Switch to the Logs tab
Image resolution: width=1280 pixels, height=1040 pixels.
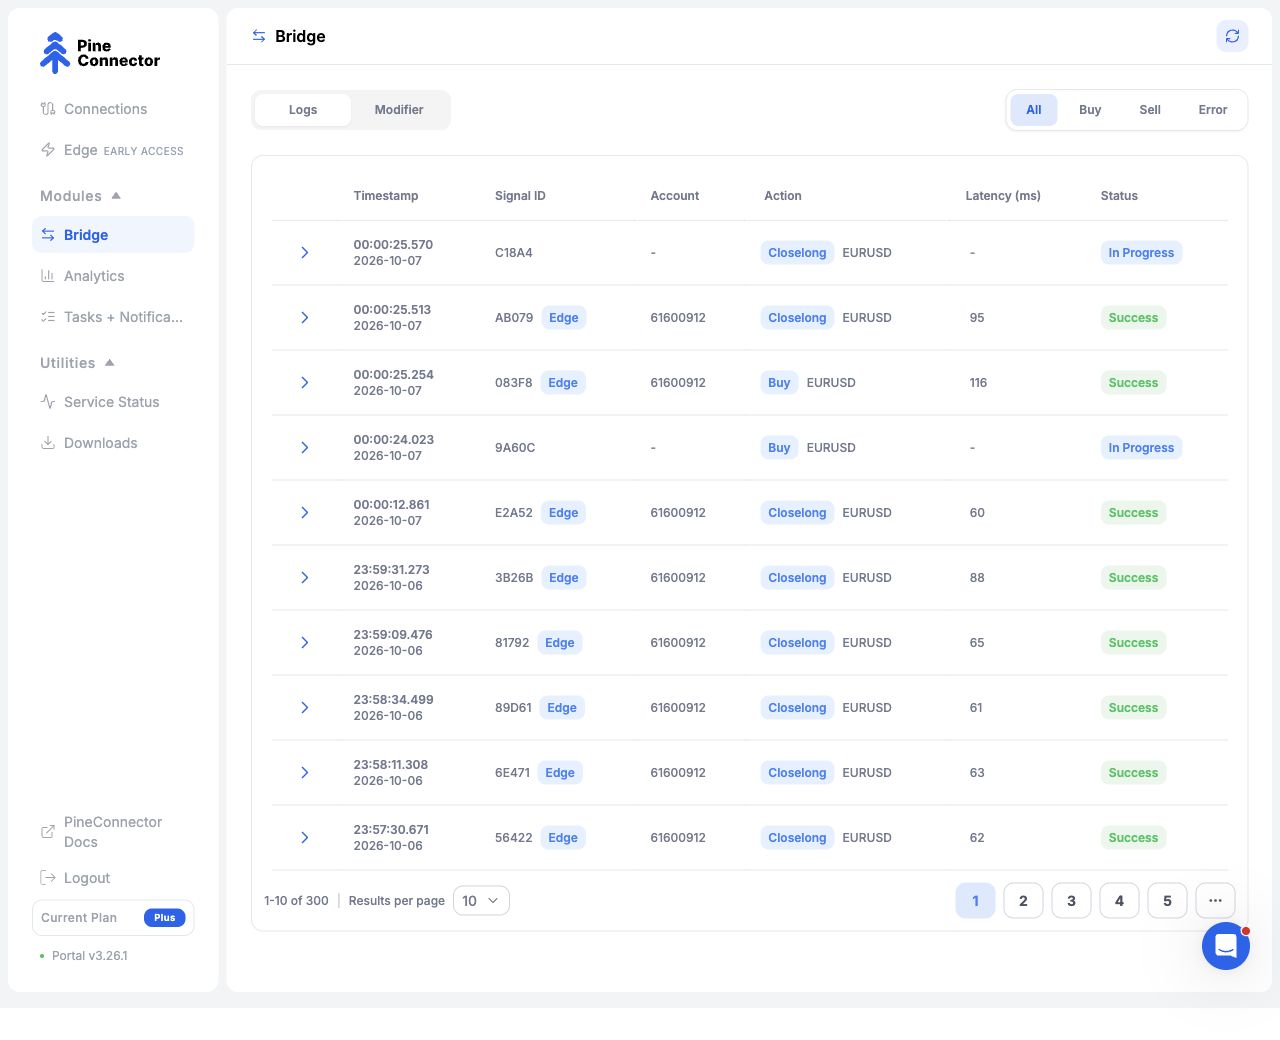[303, 110]
